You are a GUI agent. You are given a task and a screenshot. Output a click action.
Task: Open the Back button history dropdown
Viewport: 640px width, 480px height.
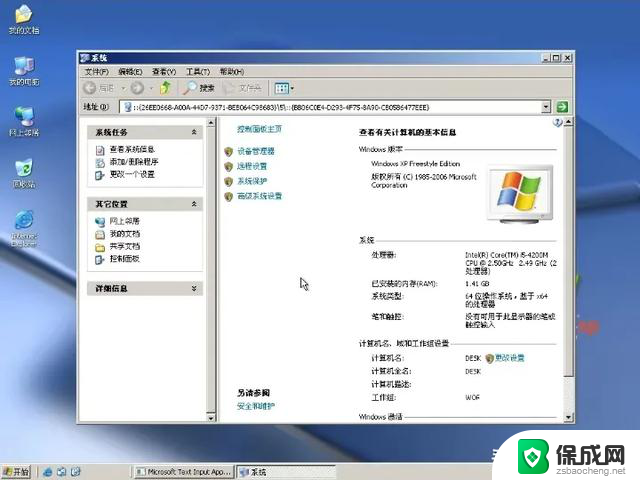(x=123, y=88)
